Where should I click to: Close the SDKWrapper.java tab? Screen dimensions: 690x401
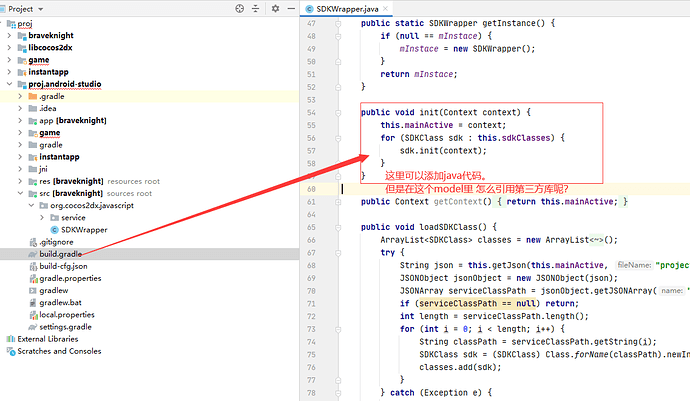(x=385, y=8)
